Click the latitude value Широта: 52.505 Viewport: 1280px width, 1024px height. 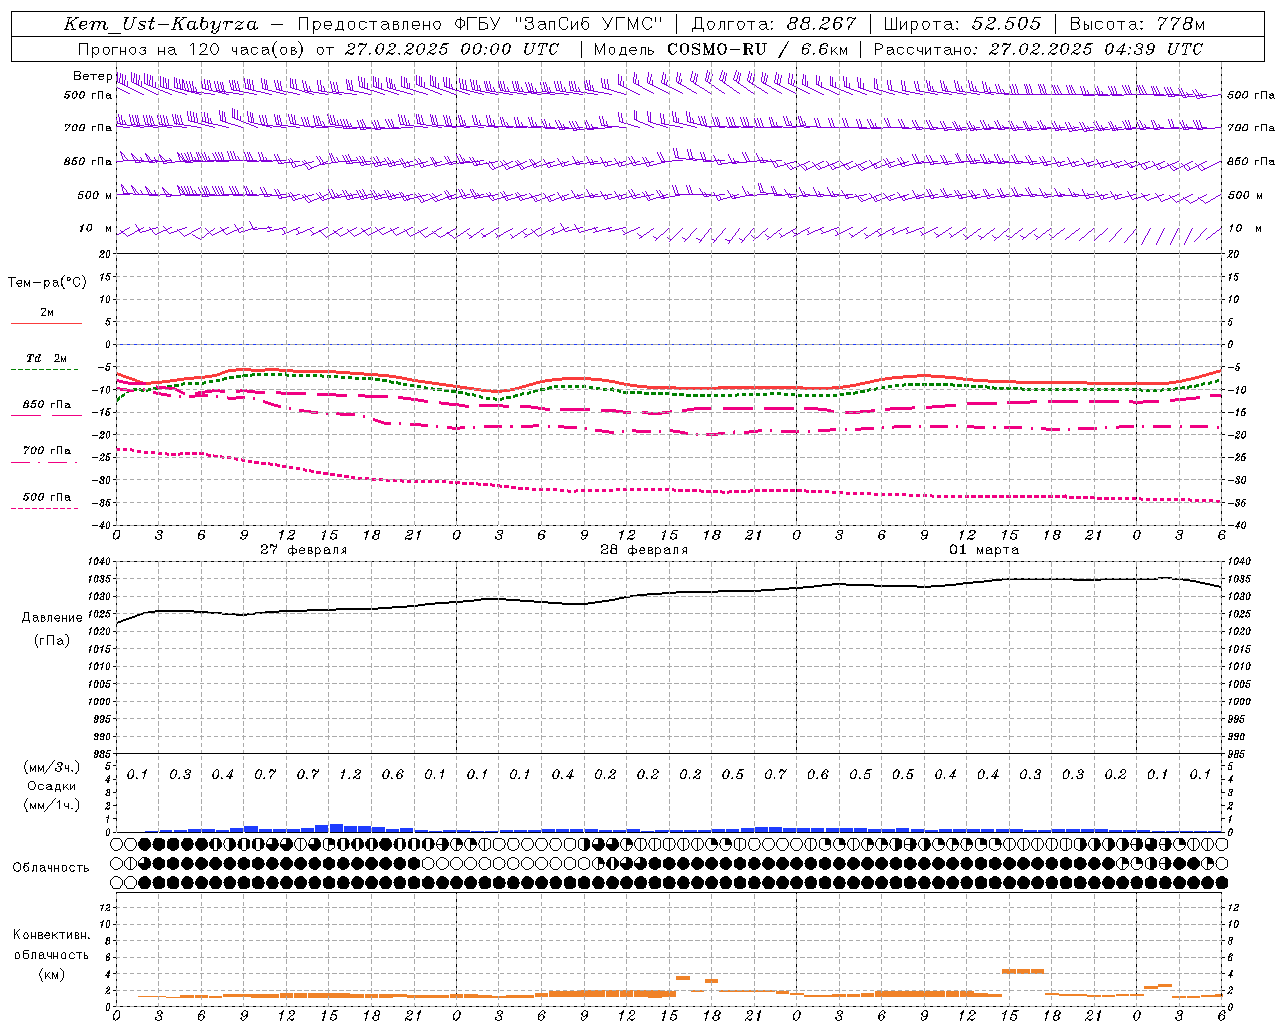coord(962,24)
